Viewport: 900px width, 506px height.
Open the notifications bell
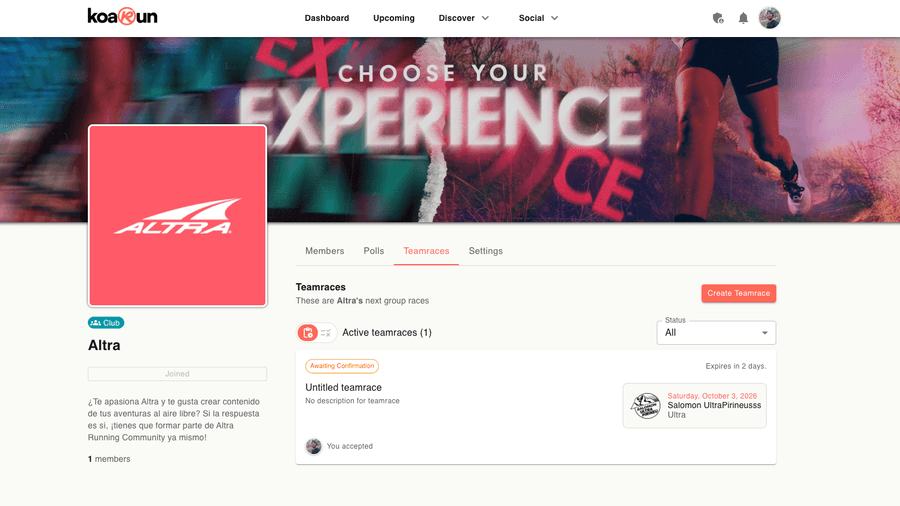click(743, 18)
